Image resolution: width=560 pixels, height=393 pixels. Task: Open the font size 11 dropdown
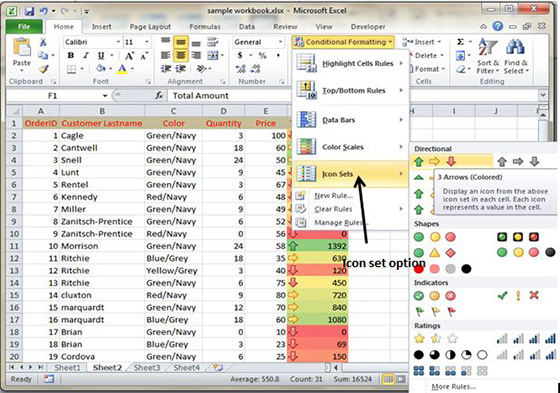(x=147, y=42)
